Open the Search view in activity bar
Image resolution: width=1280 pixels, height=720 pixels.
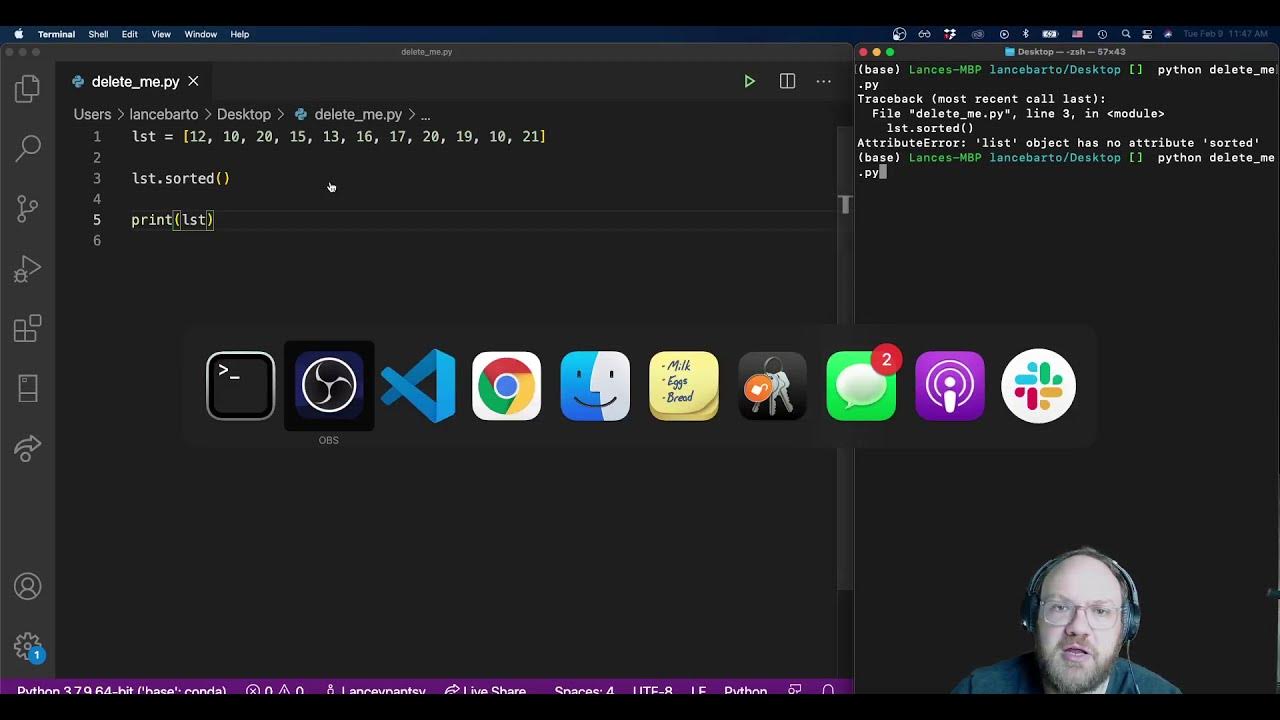tap(28, 149)
